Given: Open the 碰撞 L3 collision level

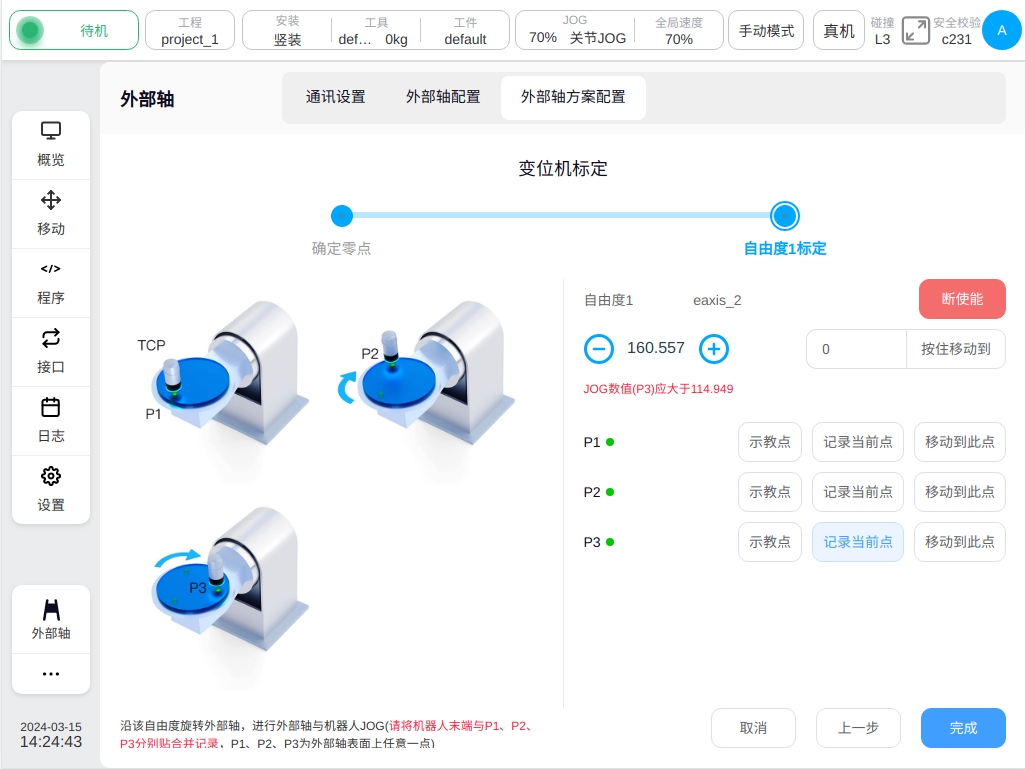Looking at the screenshot, I should click(x=882, y=31).
